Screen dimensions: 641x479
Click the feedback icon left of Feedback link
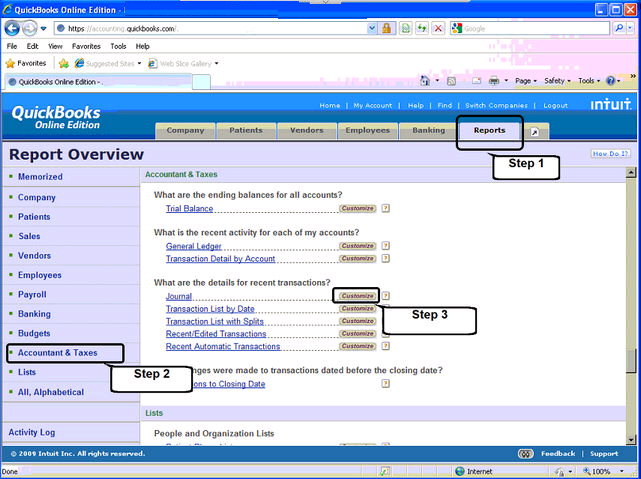526,454
